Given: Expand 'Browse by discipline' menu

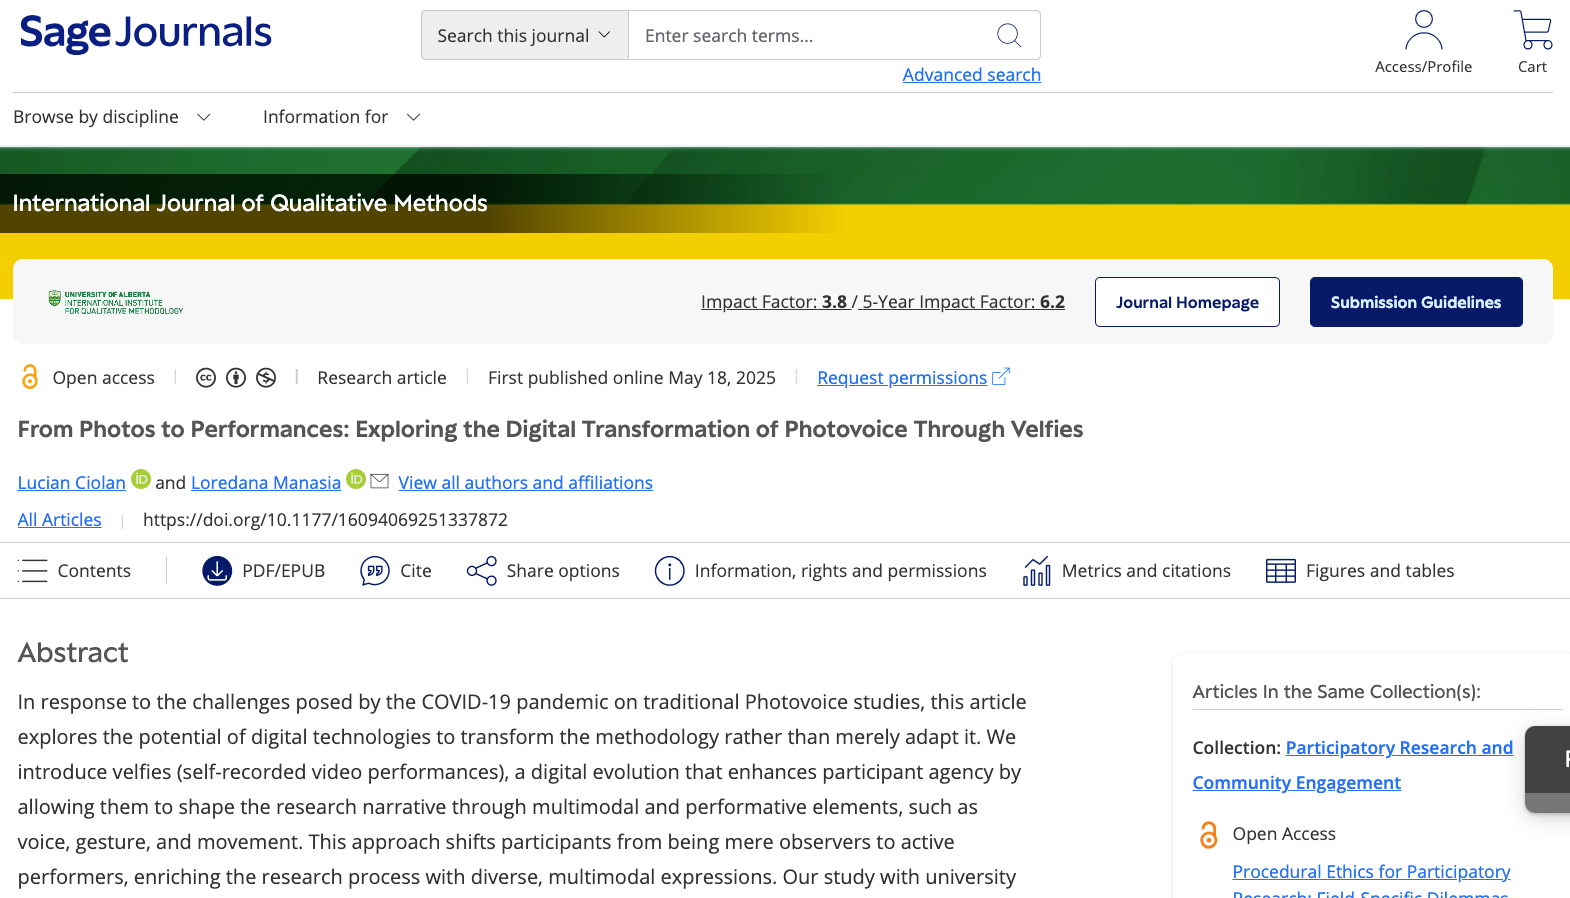Looking at the screenshot, I should point(112,117).
